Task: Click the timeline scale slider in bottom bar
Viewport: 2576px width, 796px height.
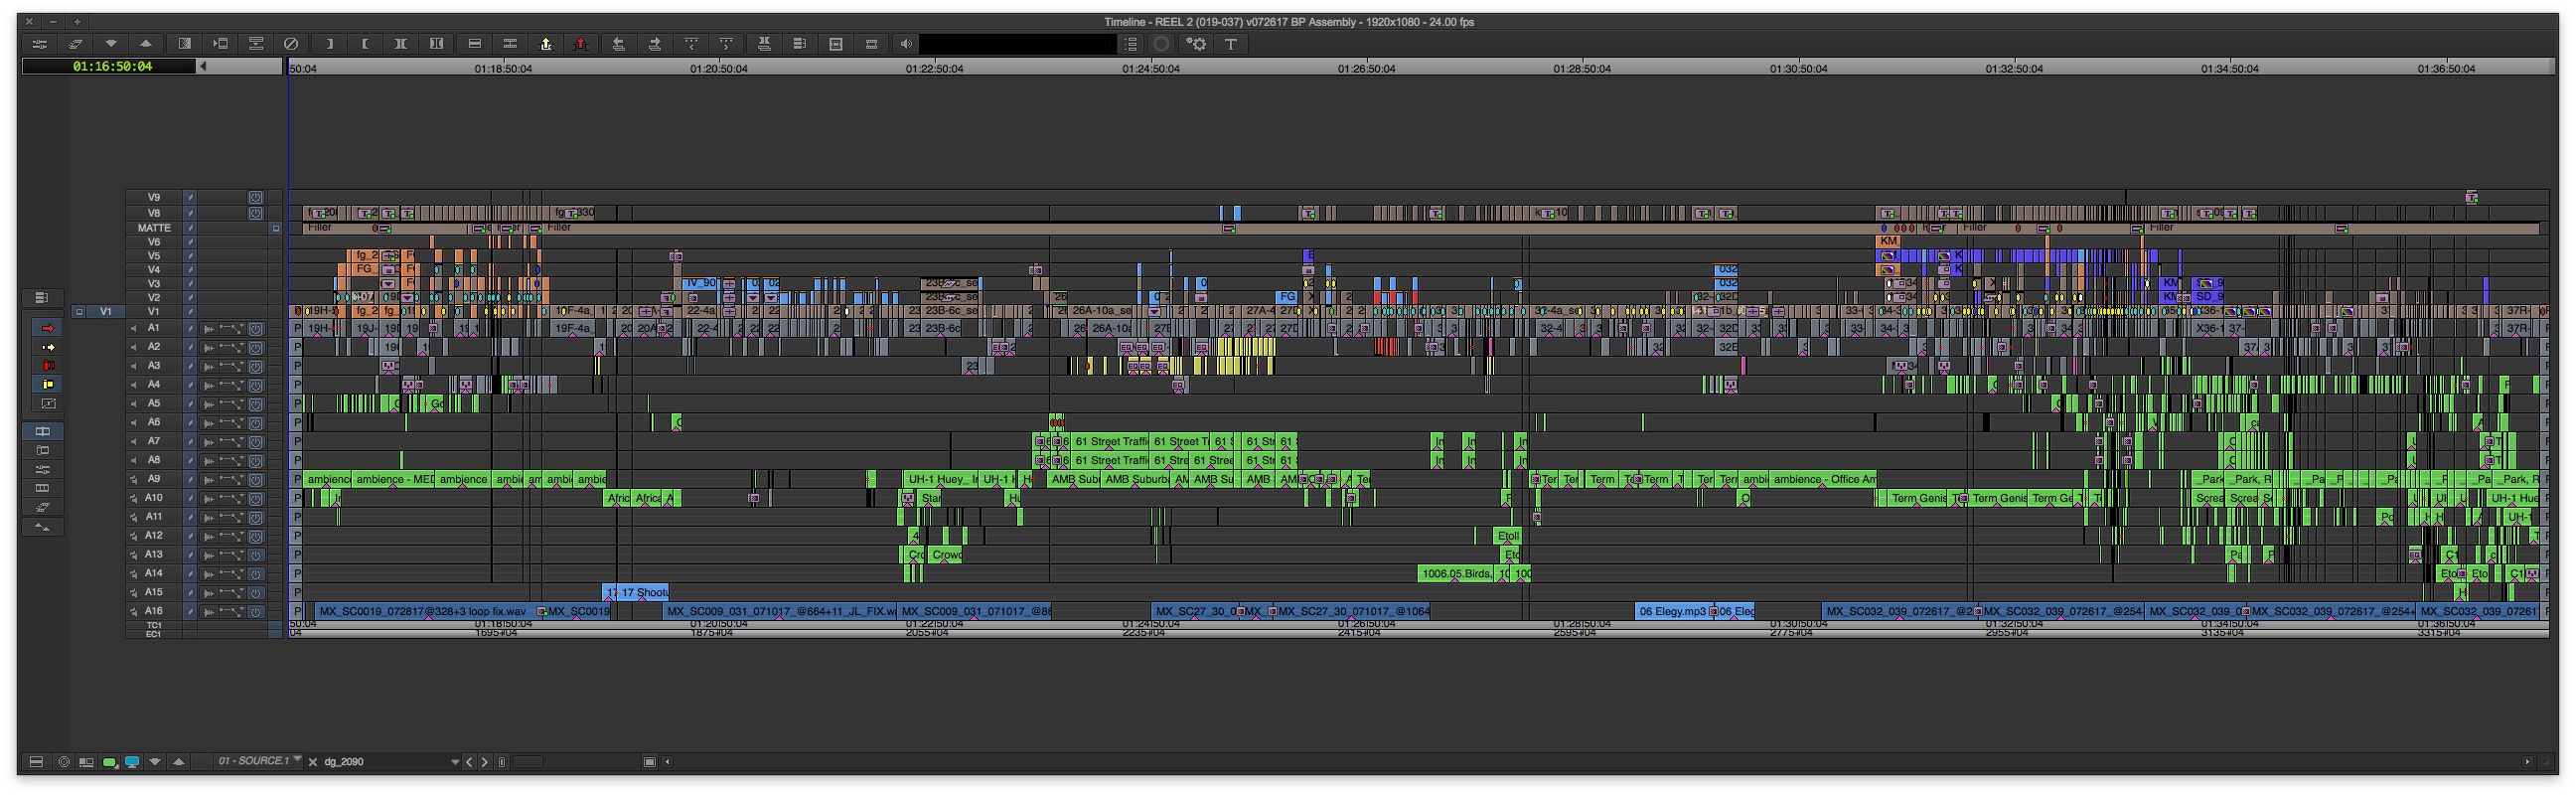Action: tap(528, 762)
